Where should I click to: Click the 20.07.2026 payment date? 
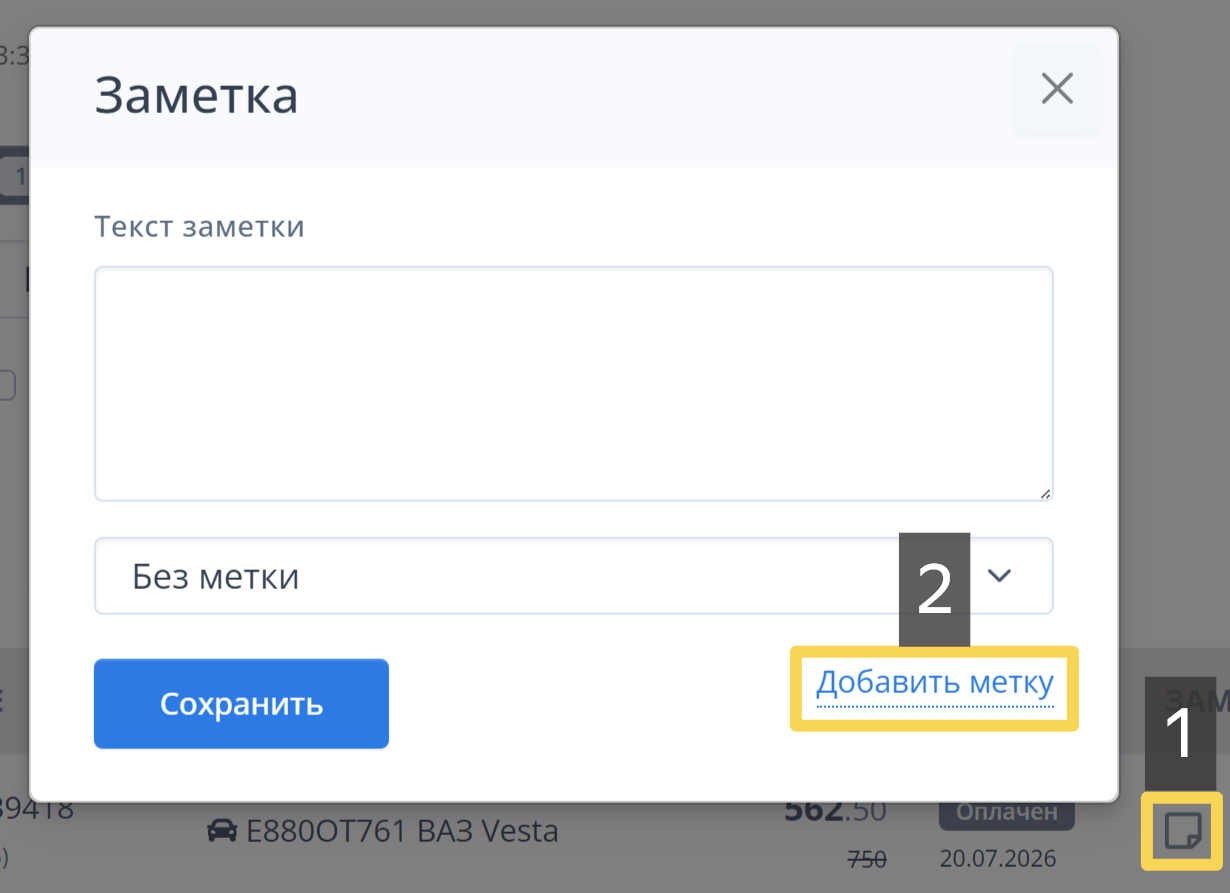point(998,858)
